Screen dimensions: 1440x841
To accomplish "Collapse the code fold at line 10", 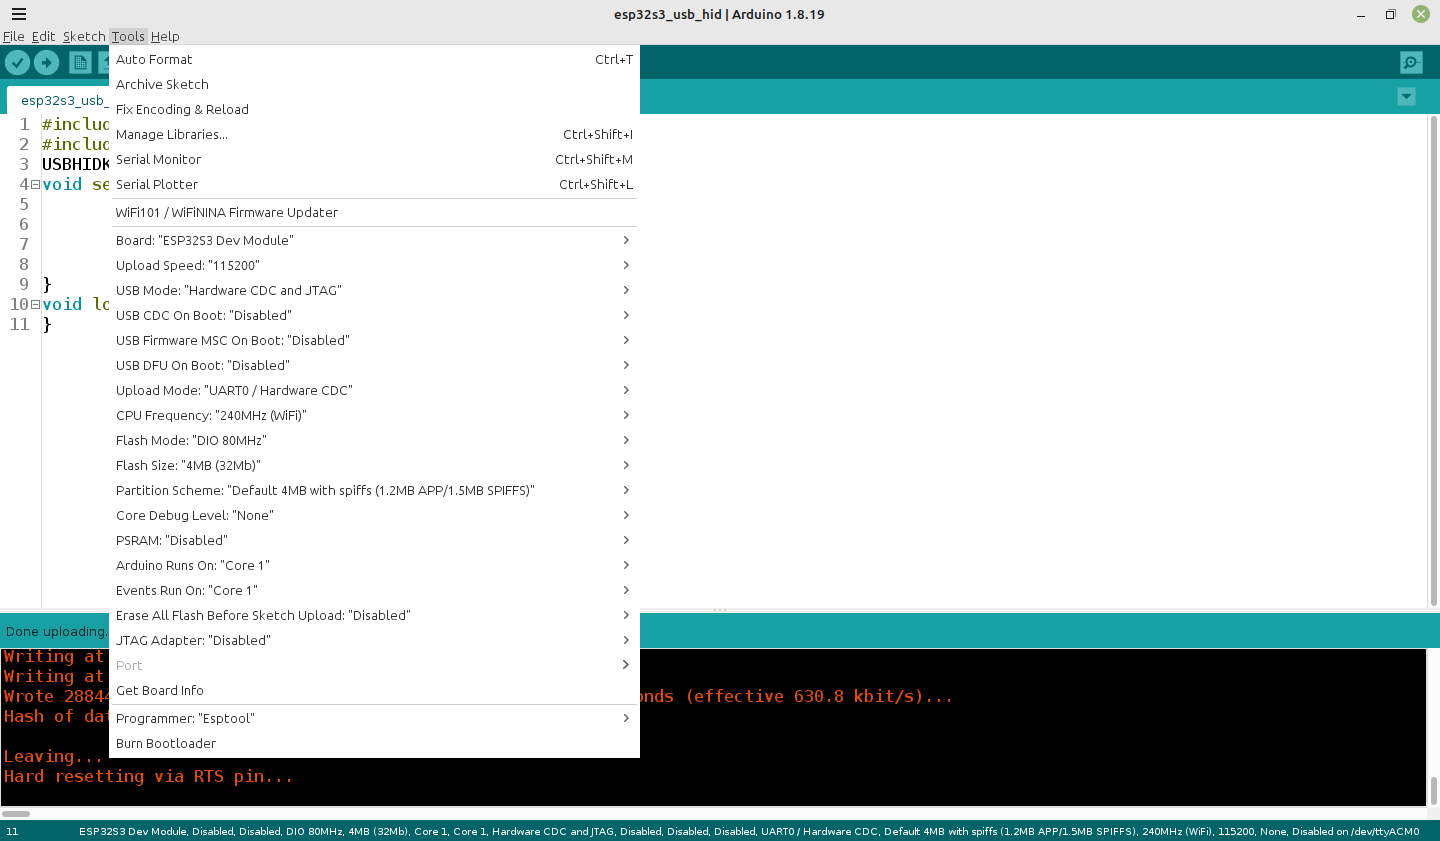I will pos(35,304).
